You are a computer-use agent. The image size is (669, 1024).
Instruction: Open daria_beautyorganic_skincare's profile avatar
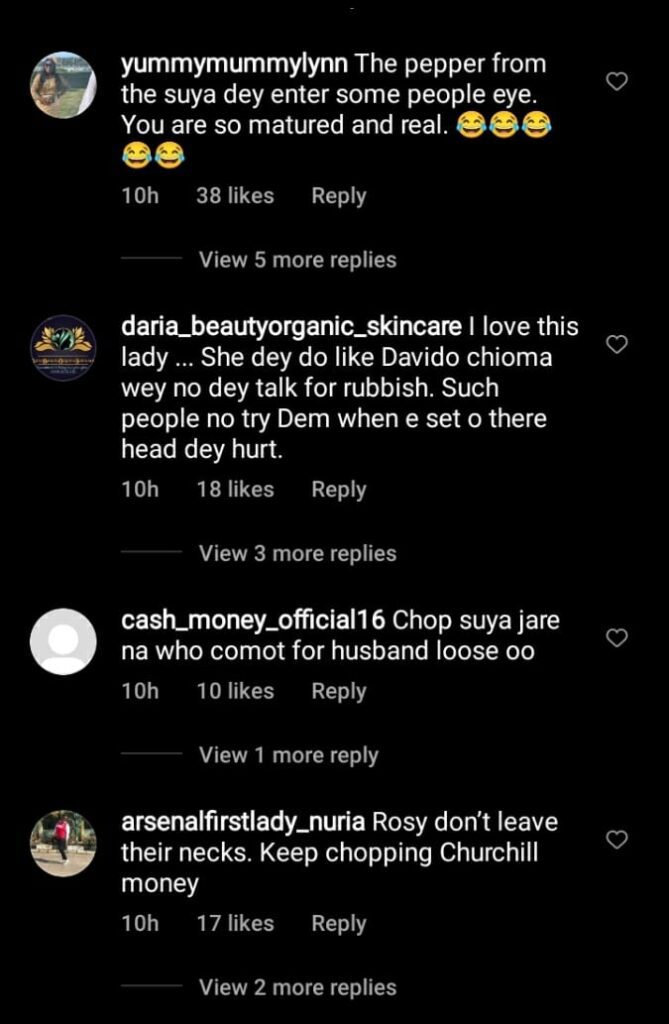click(64, 348)
